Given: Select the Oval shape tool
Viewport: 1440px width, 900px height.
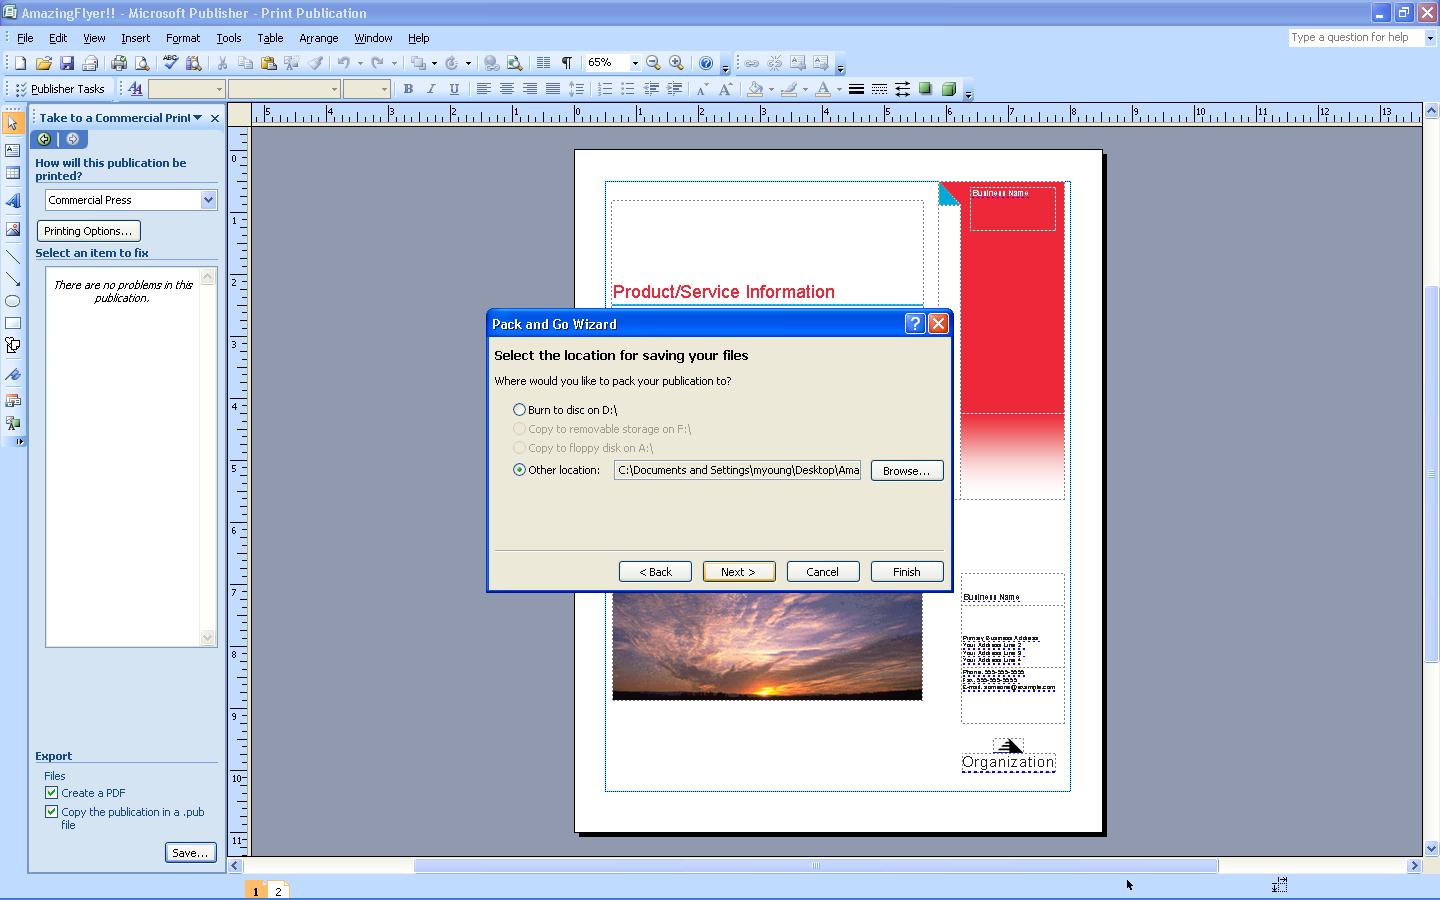Looking at the screenshot, I should pos(13,301).
